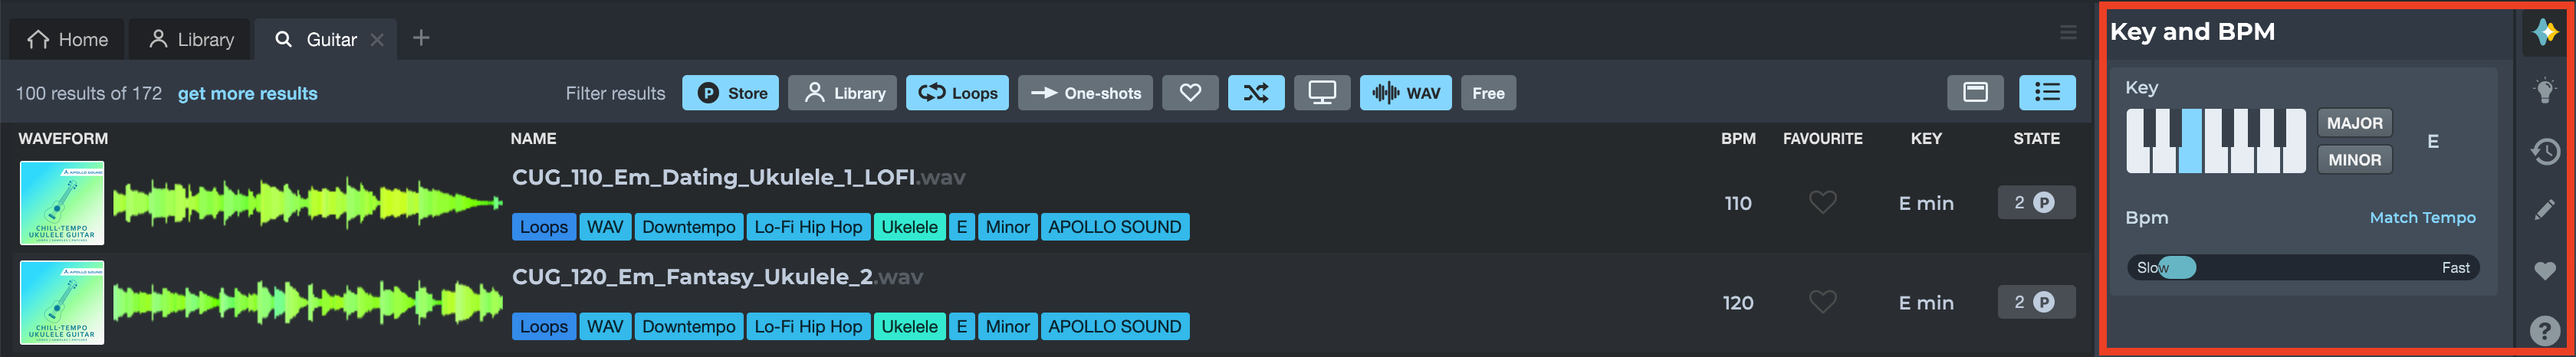2576x357 pixels.
Task: Click Match Tempo link
Action: coord(2422,217)
